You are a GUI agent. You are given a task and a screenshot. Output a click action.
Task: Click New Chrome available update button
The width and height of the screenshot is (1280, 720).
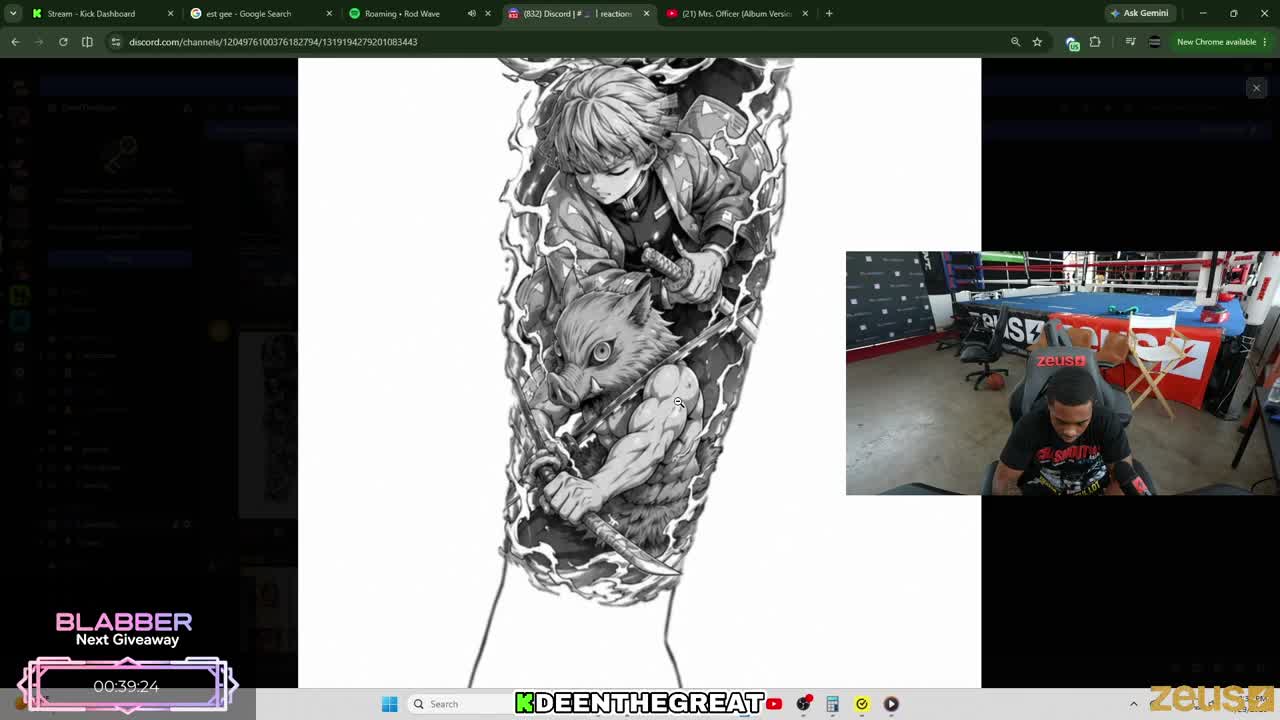(x=1216, y=42)
